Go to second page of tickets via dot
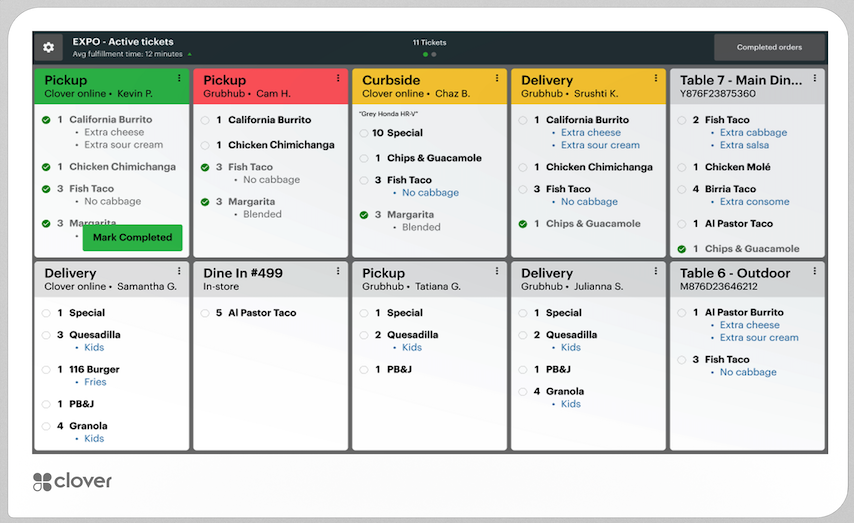 (434, 54)
